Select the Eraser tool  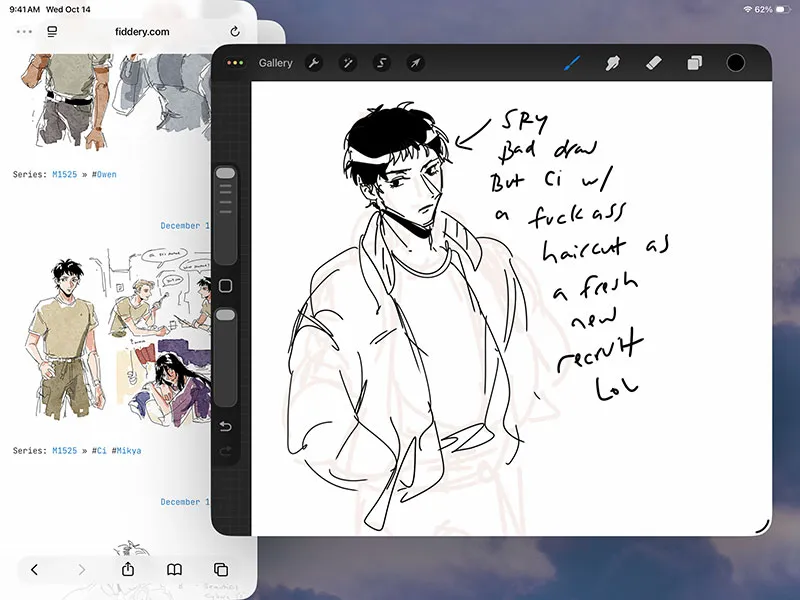pyautogui.click(x=654, y=63)
